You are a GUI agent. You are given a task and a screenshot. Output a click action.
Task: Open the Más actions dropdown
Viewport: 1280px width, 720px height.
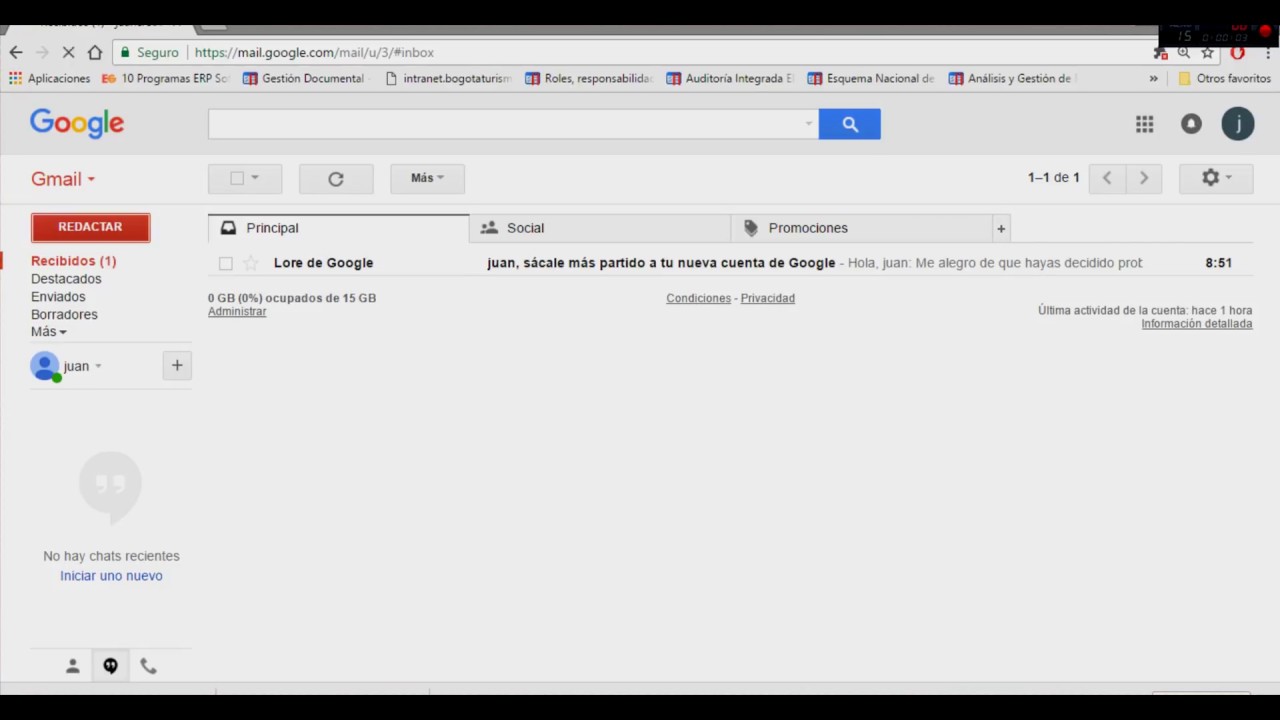point(427,178)
